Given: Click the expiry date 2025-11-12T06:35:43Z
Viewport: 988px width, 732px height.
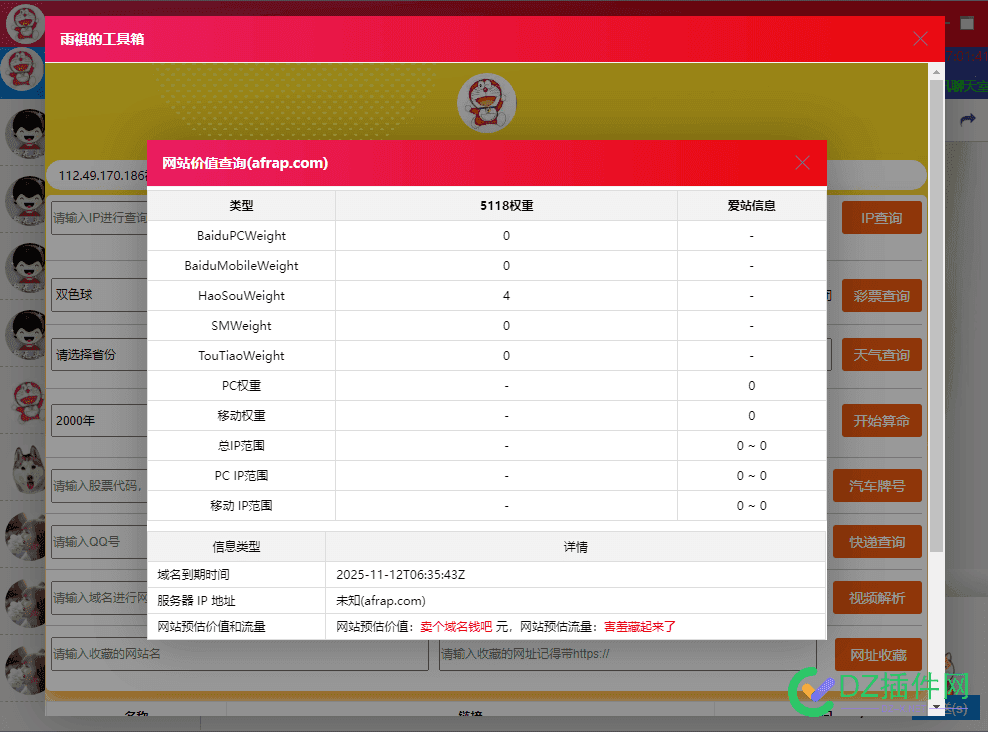Looking at the screenshot, I should coord(401,575).
